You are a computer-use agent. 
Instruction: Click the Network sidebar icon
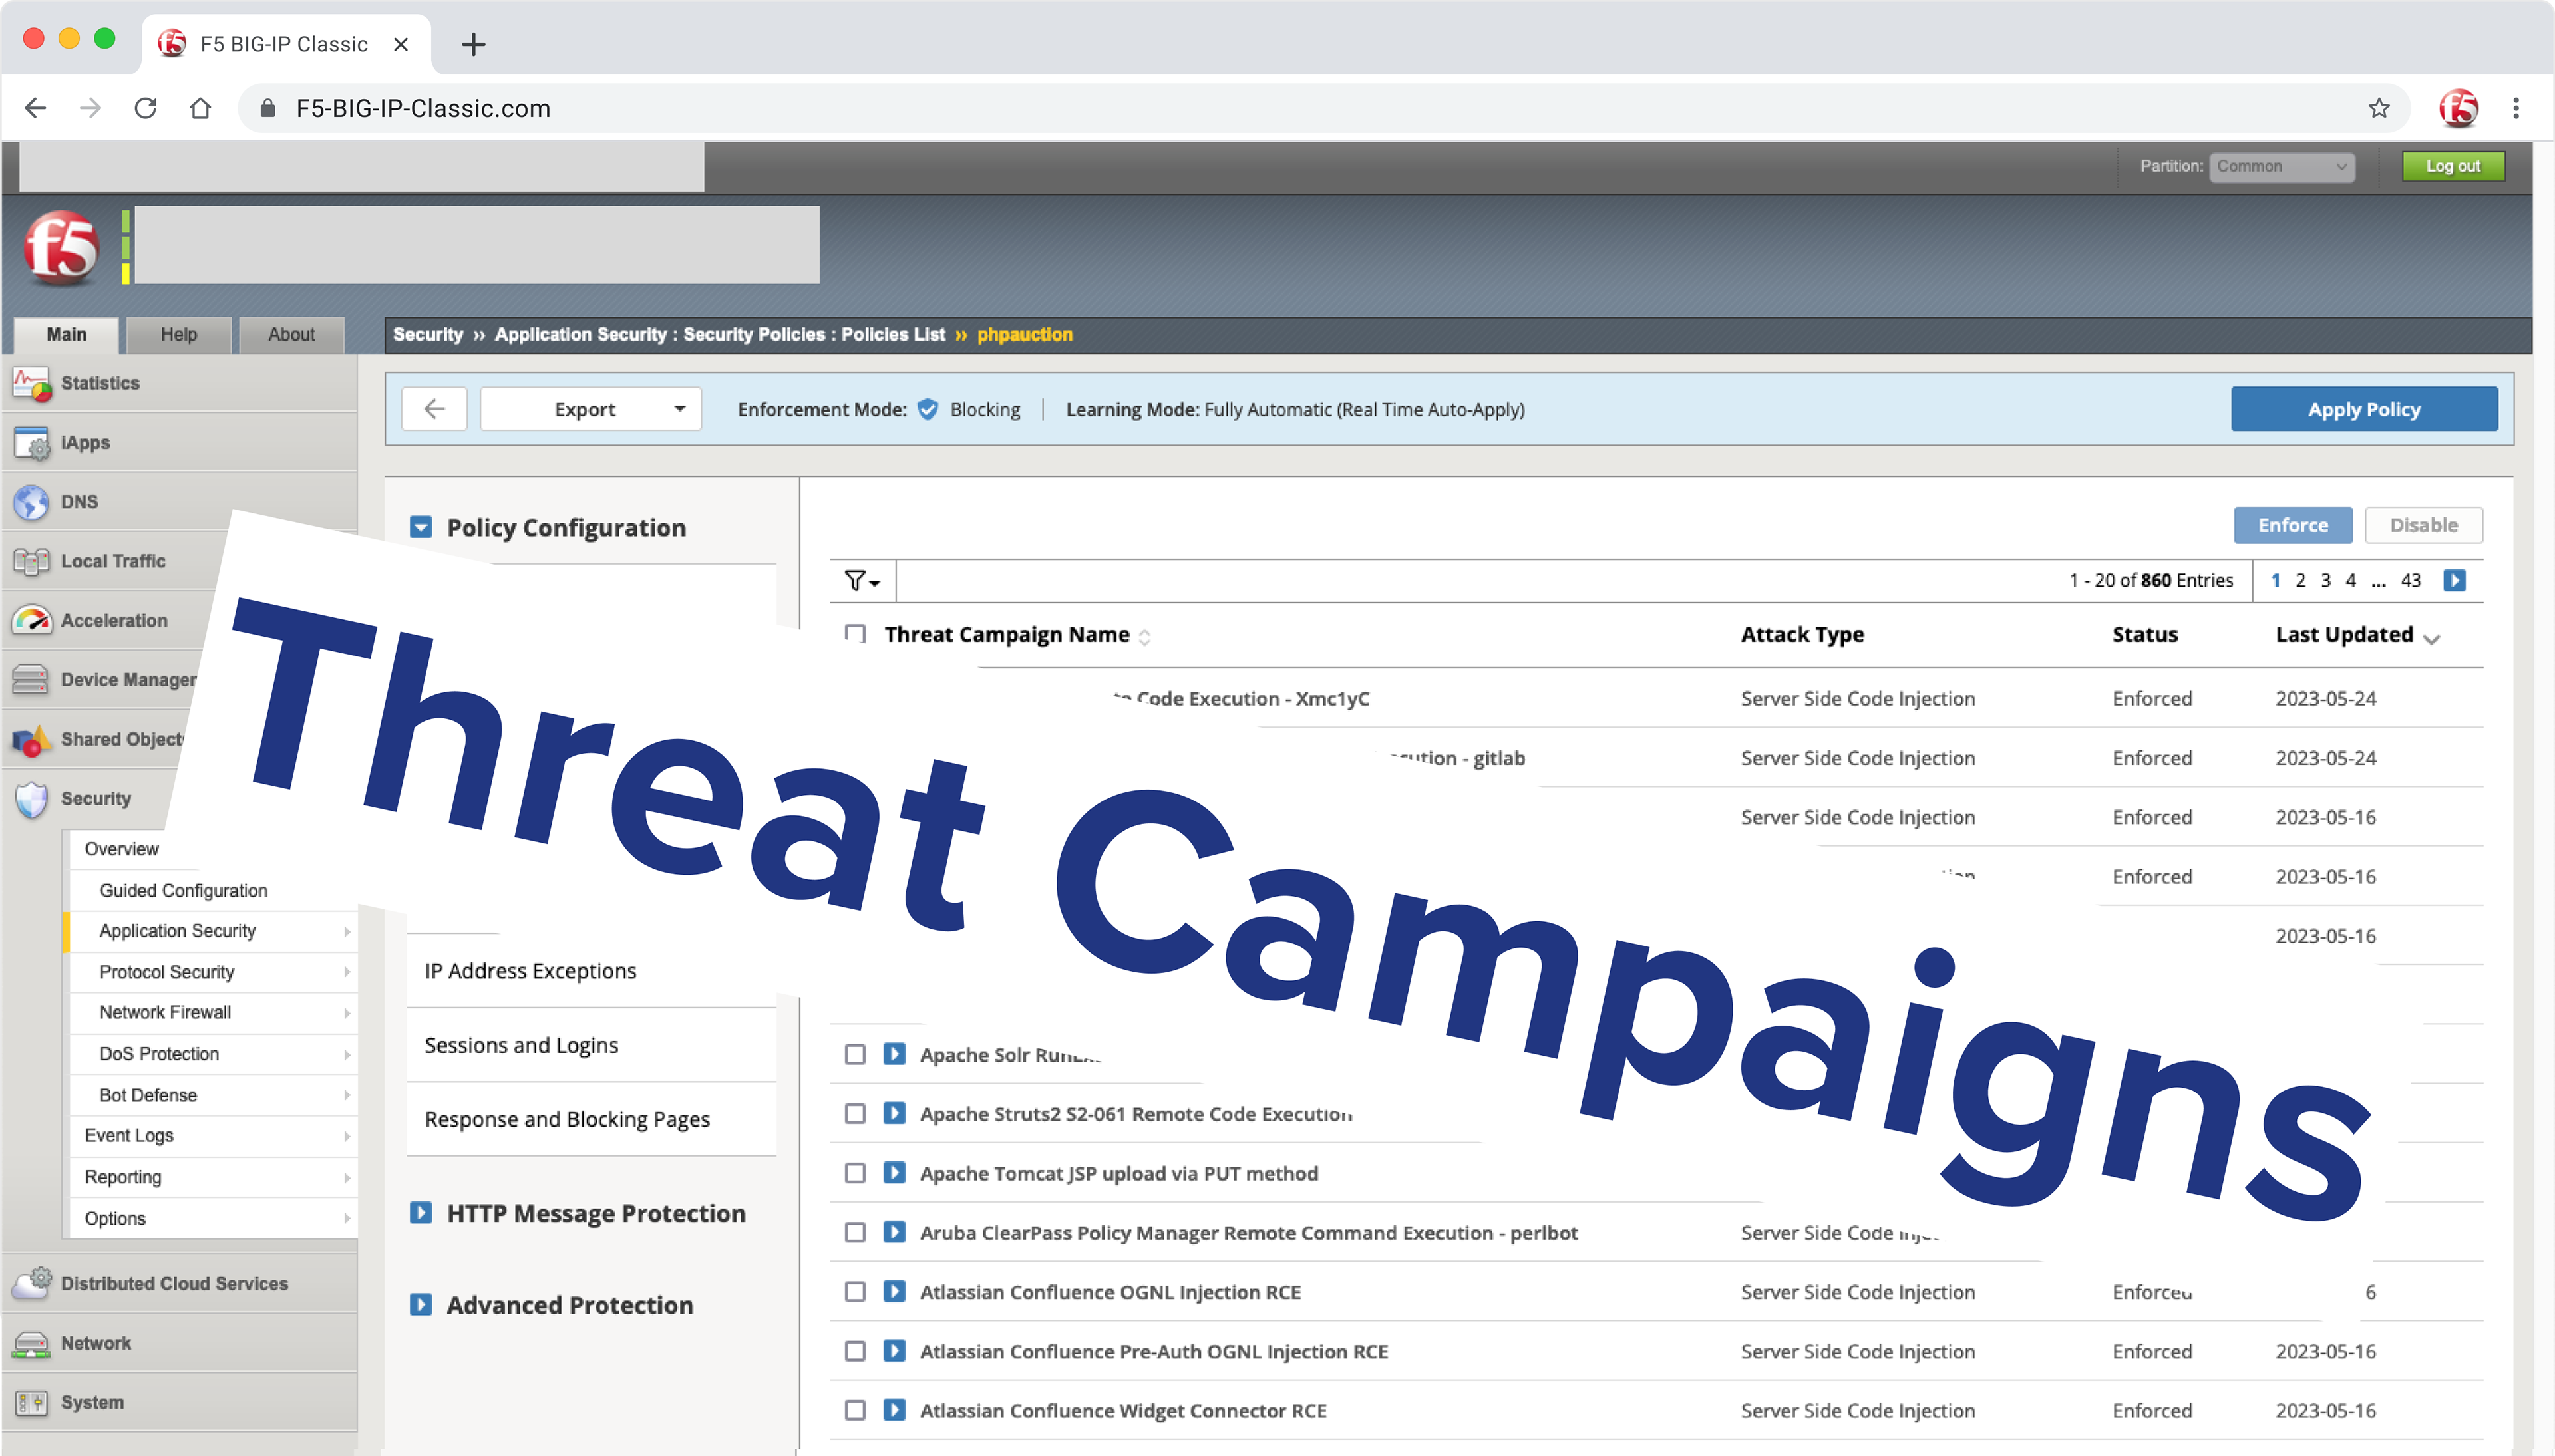click(x=31, y=1344)
